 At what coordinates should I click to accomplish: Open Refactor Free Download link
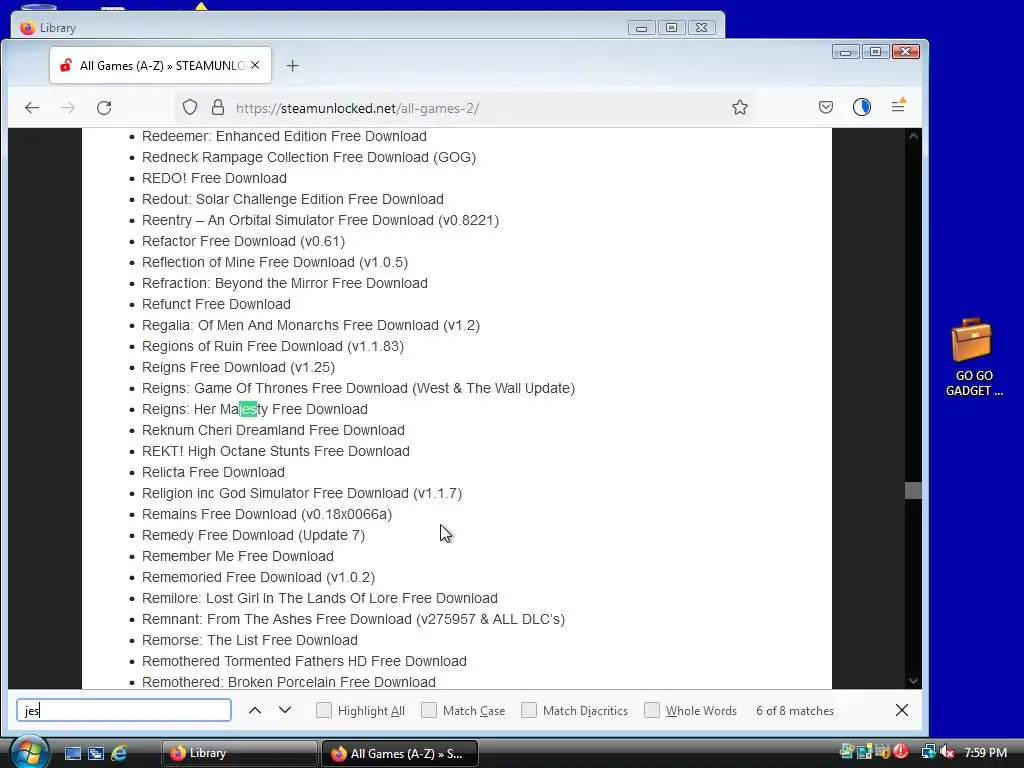point(243,241)
